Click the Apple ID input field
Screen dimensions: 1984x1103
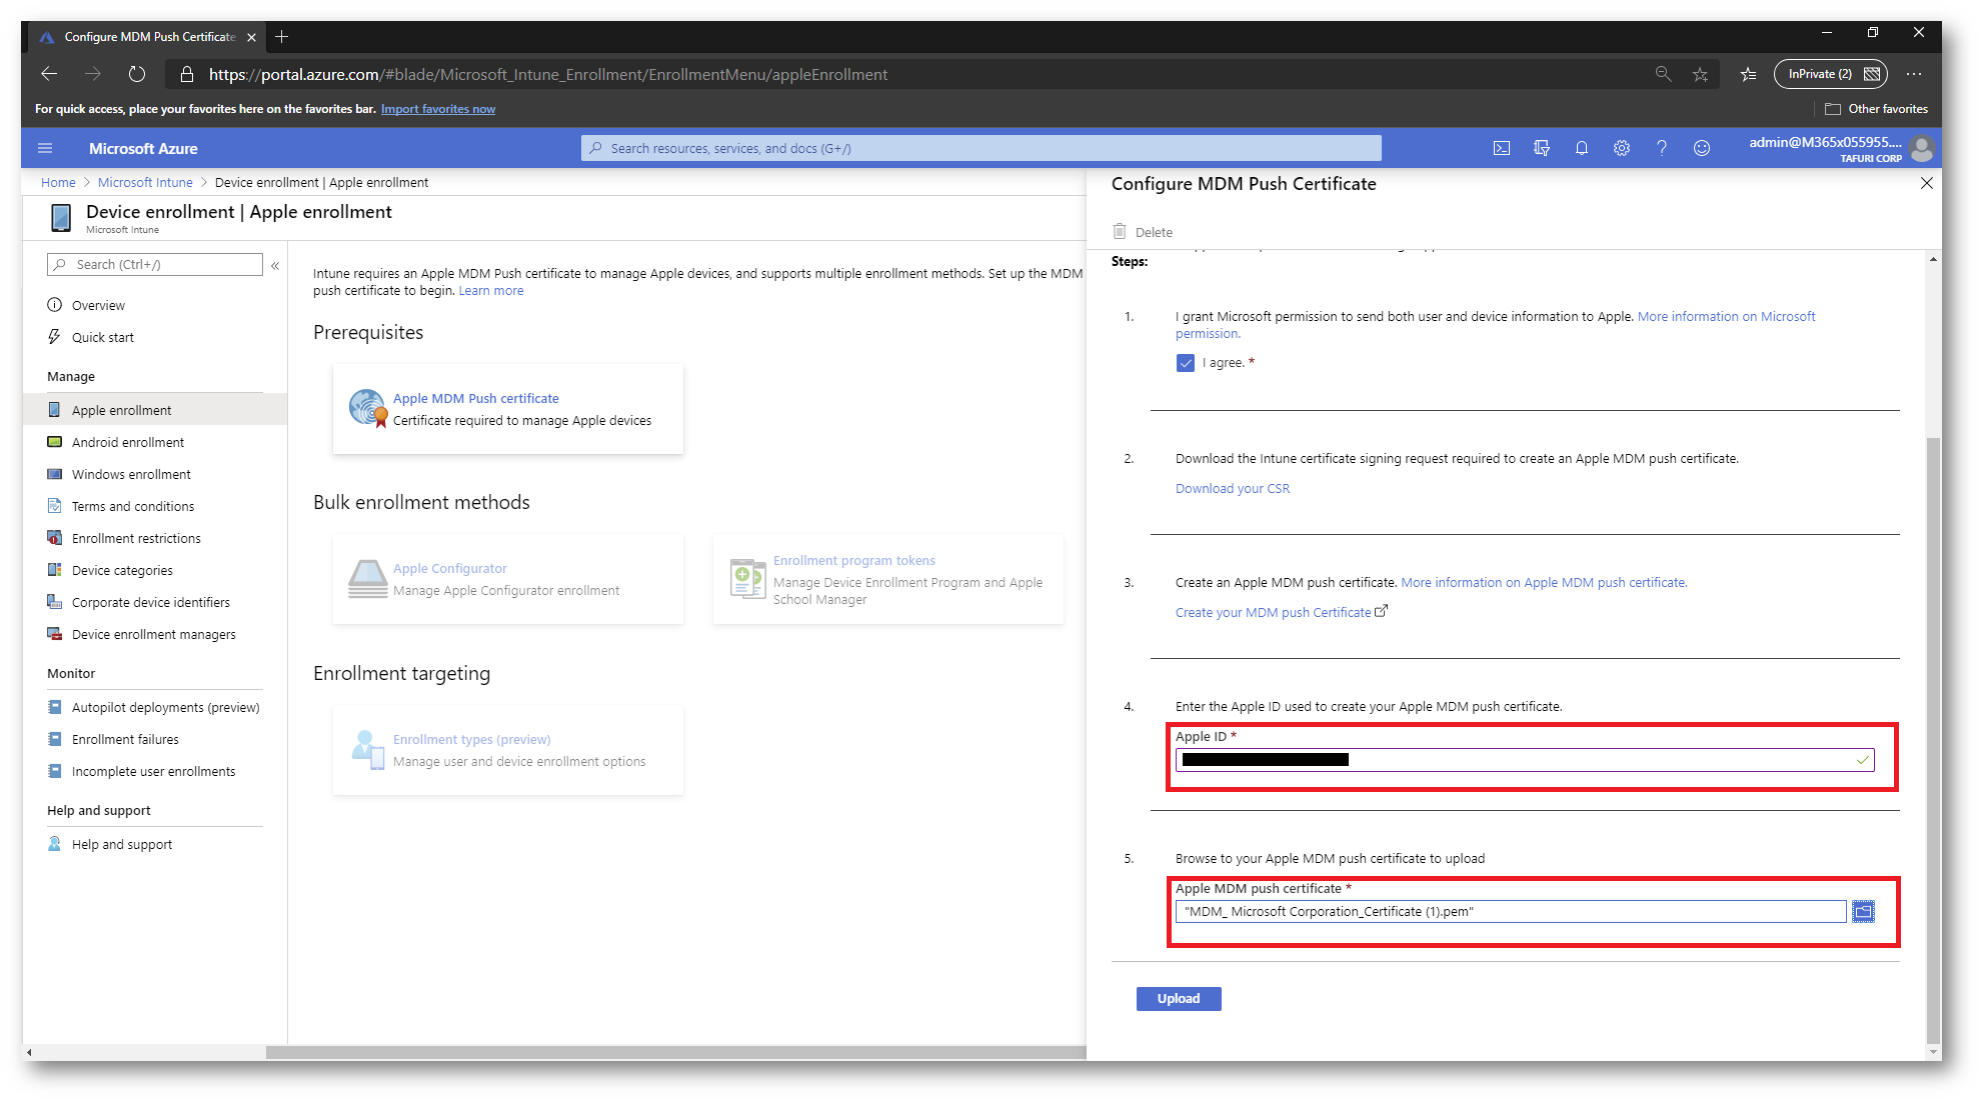(x=1524, y=760)
